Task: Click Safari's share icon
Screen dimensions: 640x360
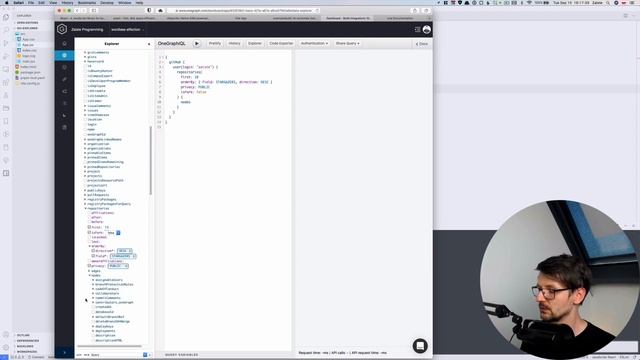Action: click(x=415, y=11)
